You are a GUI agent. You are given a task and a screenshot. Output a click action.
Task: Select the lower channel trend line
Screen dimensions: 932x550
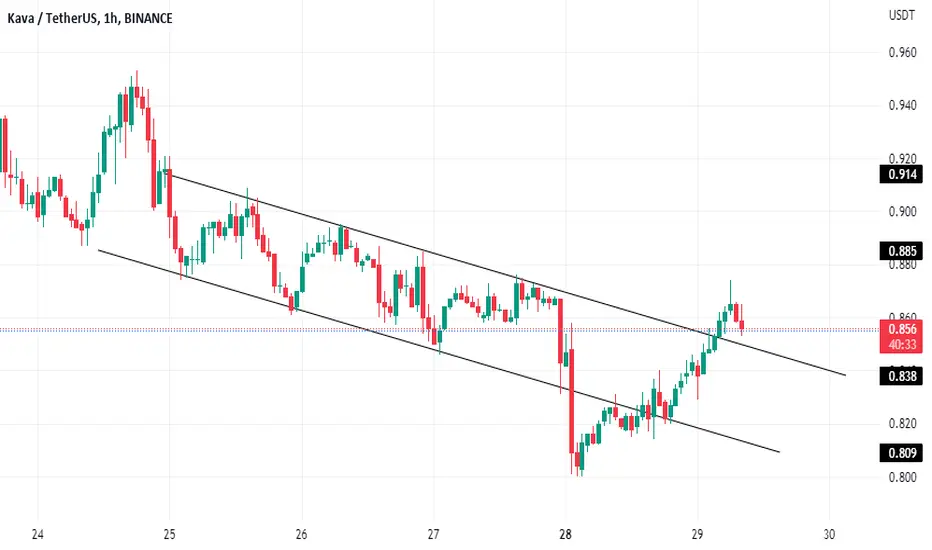click(x=438, y=351)
